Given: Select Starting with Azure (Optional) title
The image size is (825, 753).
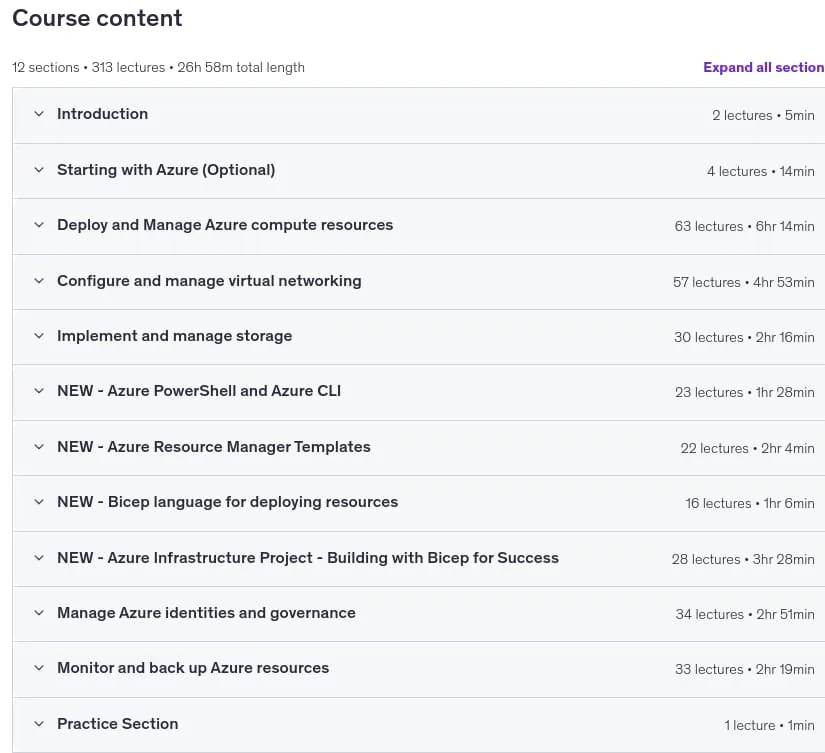Looking at the screenshot, I should pos(166,169).
